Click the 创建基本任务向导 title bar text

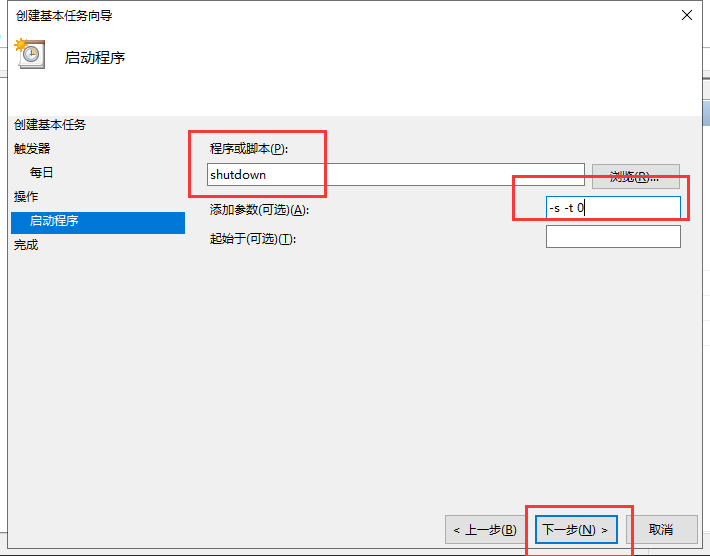64,15
